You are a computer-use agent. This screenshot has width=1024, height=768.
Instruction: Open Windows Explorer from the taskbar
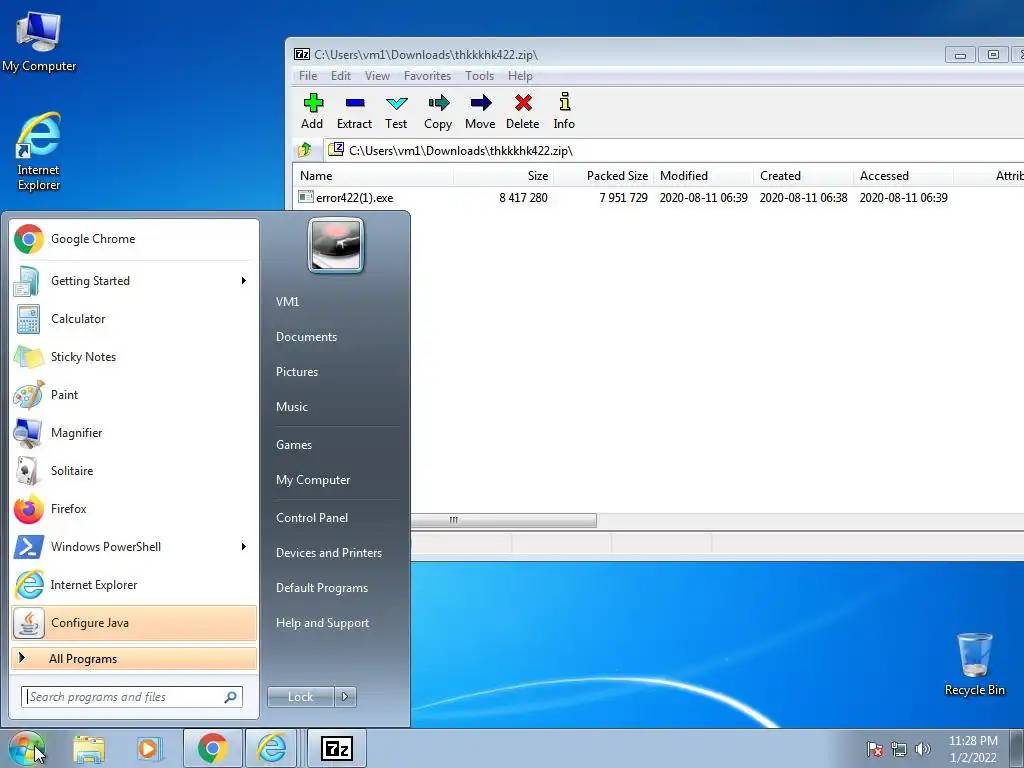(89, 748)
